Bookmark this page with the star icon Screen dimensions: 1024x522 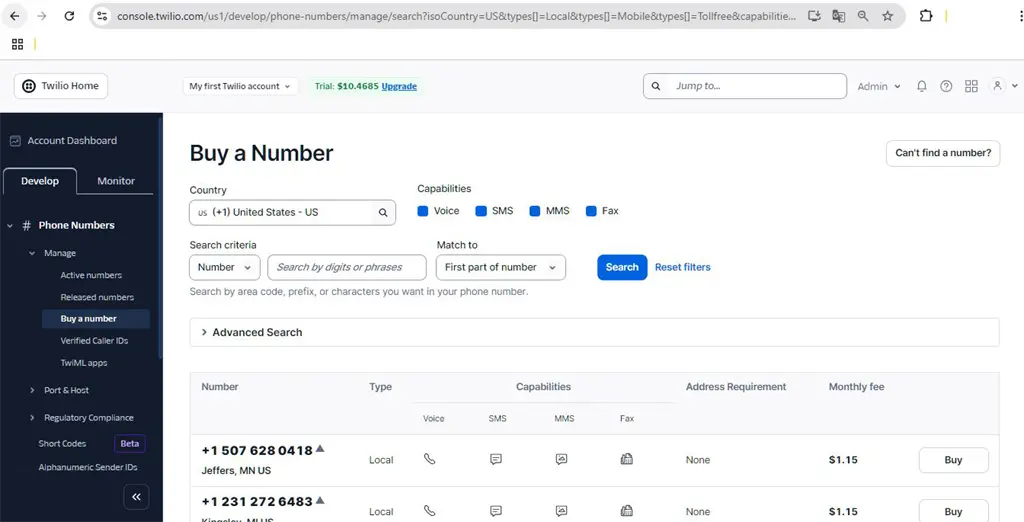point(888,16)
